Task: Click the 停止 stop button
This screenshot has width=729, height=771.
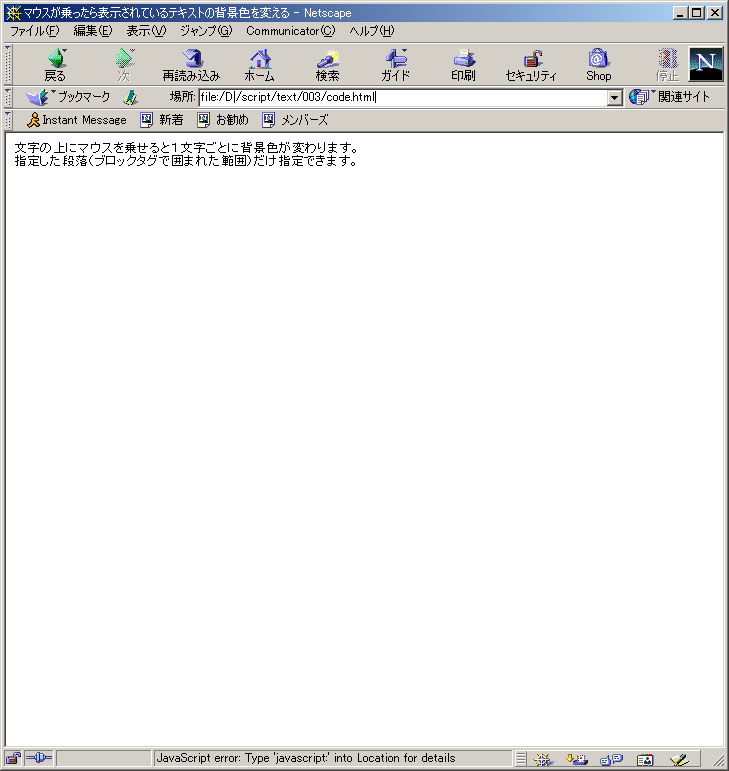Action: pos(667,65)
